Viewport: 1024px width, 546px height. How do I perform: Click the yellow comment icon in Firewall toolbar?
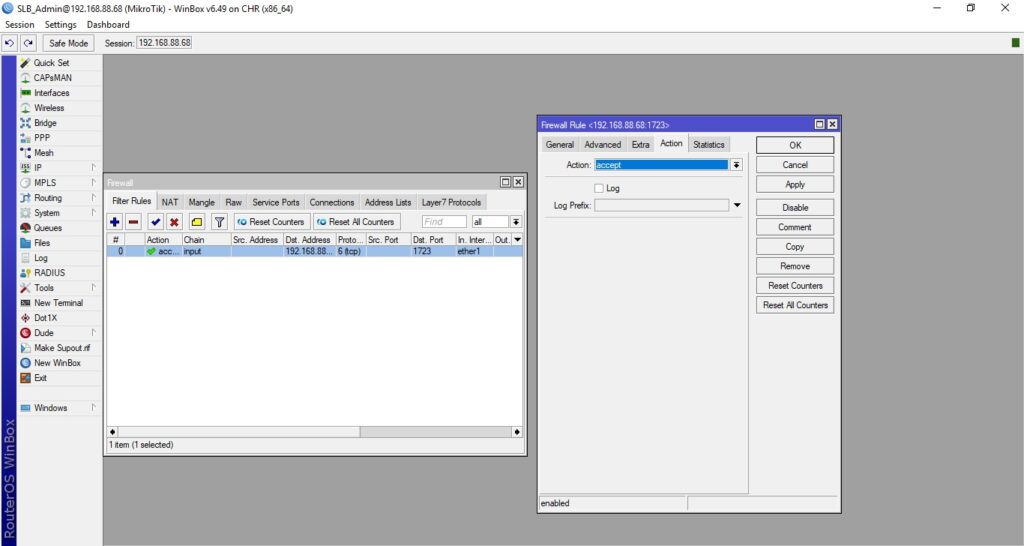197,222
